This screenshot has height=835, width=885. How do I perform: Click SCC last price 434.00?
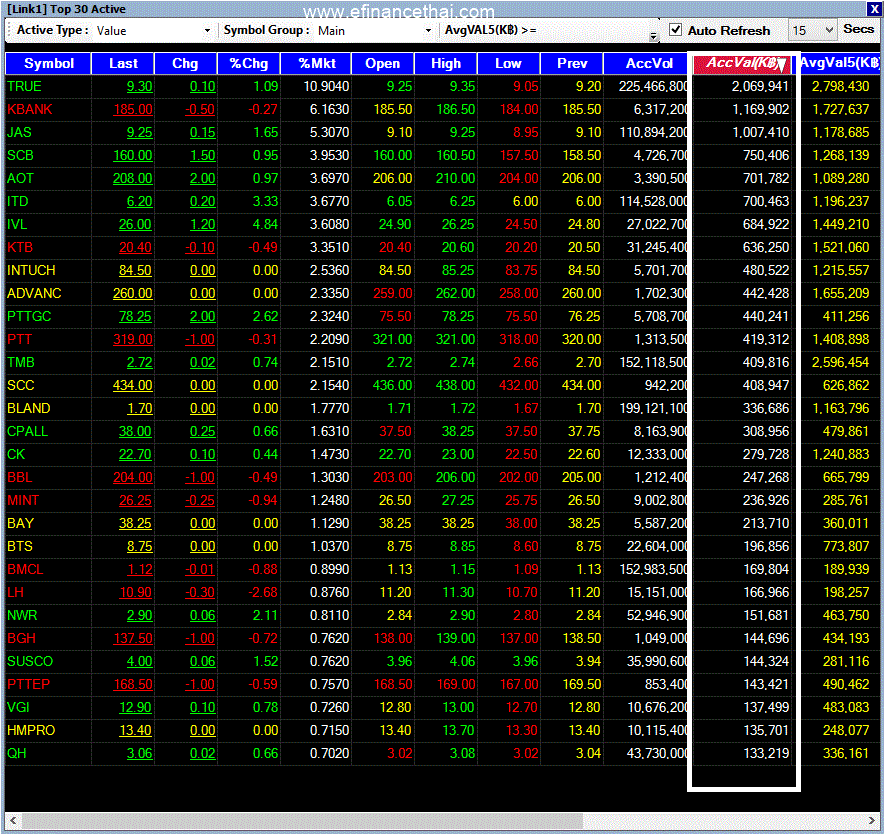[133, 386]
